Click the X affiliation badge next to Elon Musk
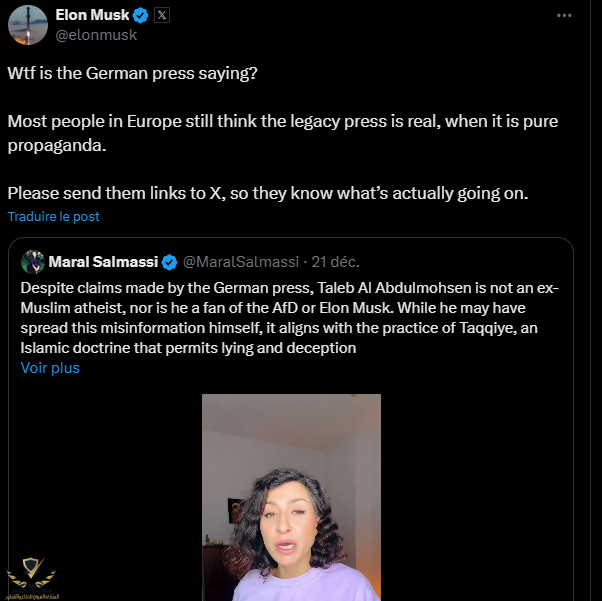 (x=162, y=15)
